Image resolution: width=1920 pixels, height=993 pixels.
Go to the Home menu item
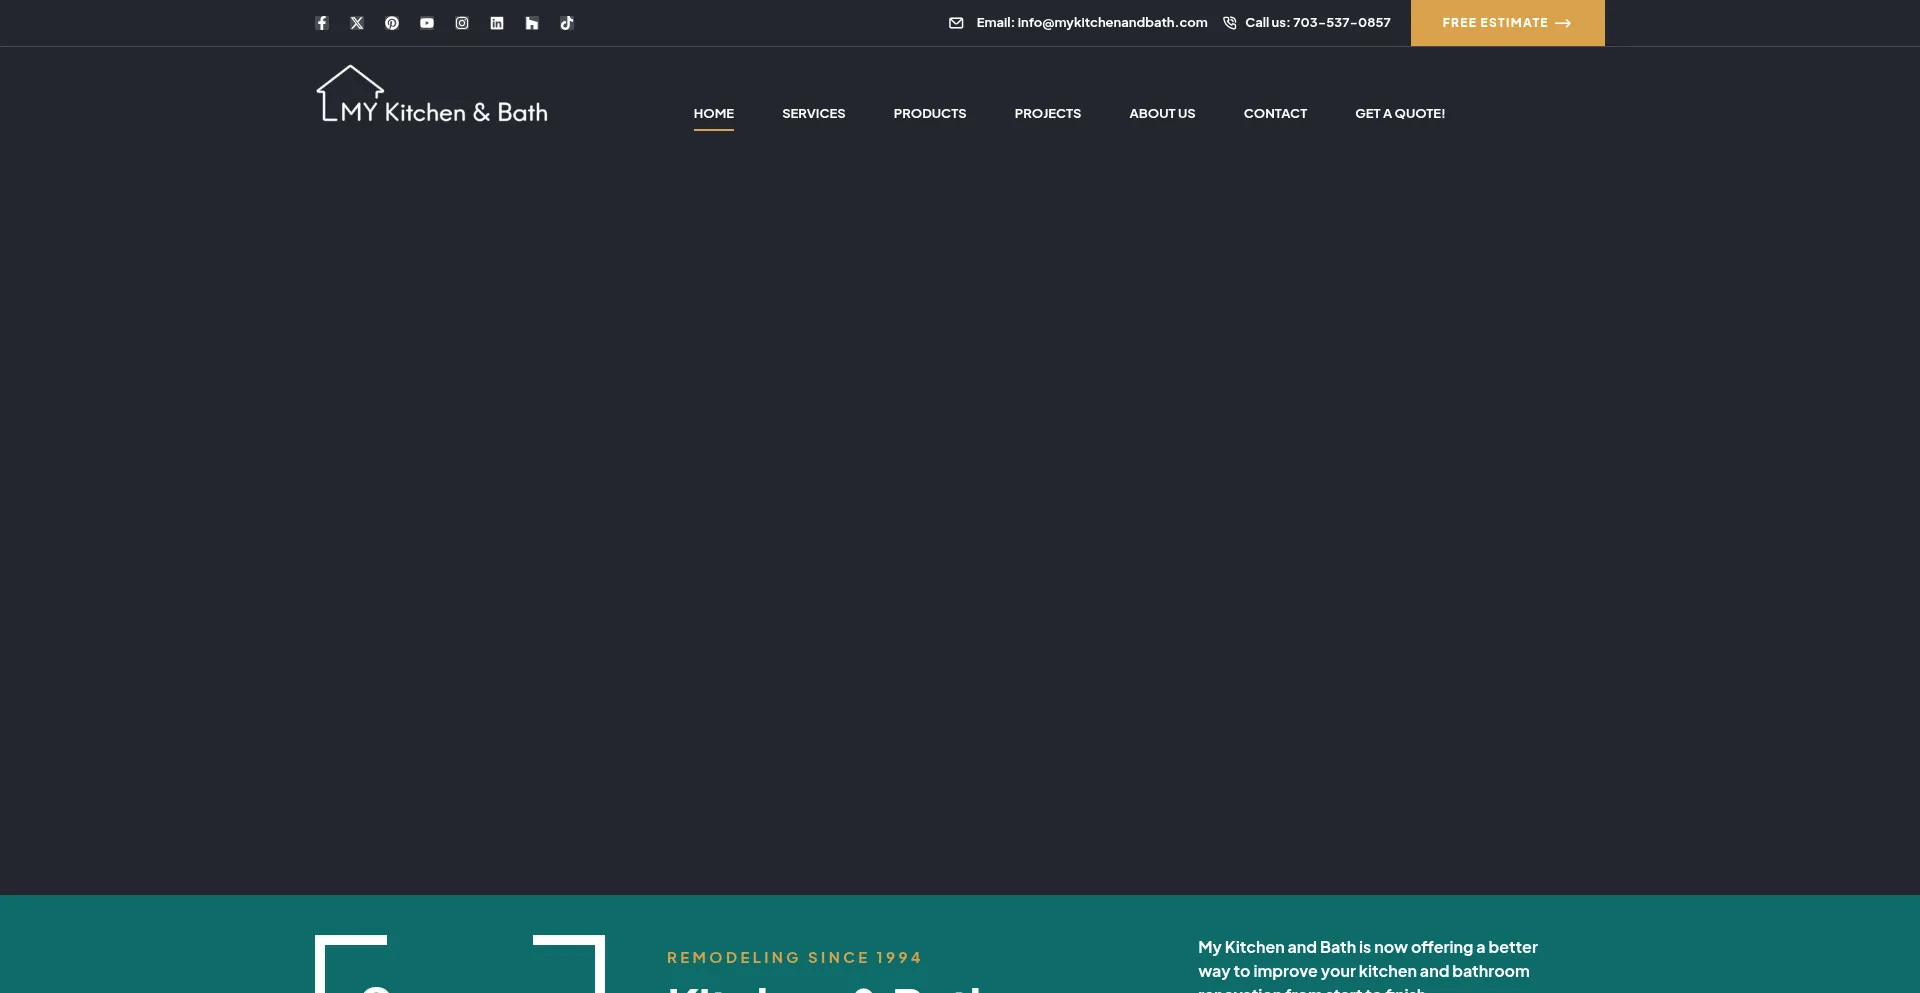(714, 114)
